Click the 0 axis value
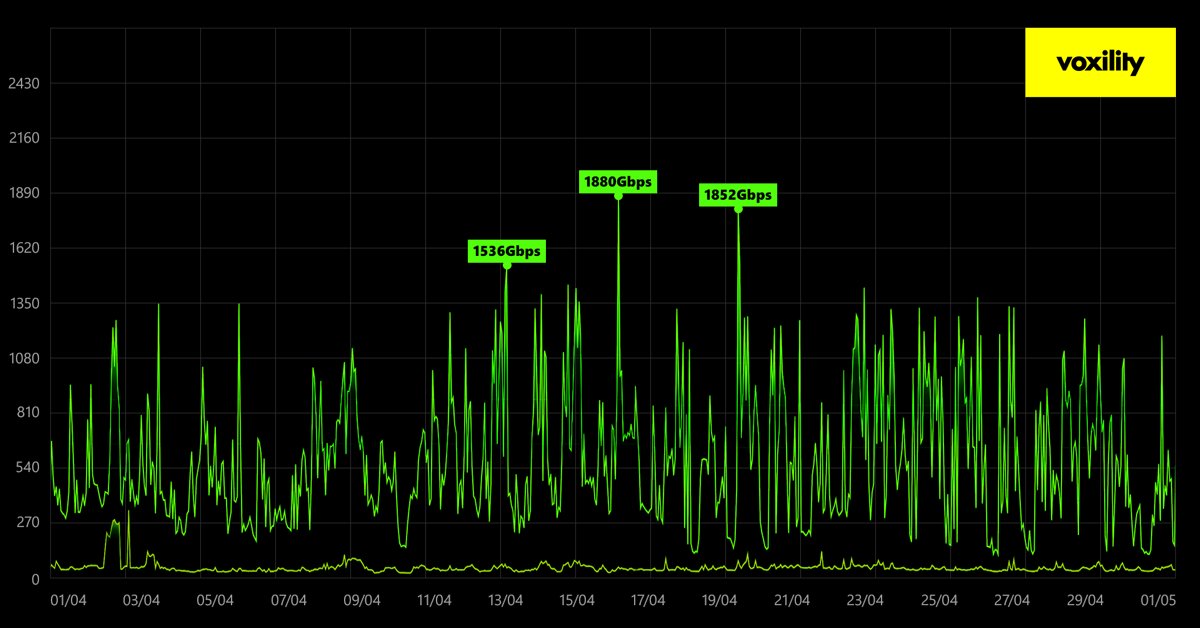Viewport: 1200px width, 628px height. [x=34, y=578]
